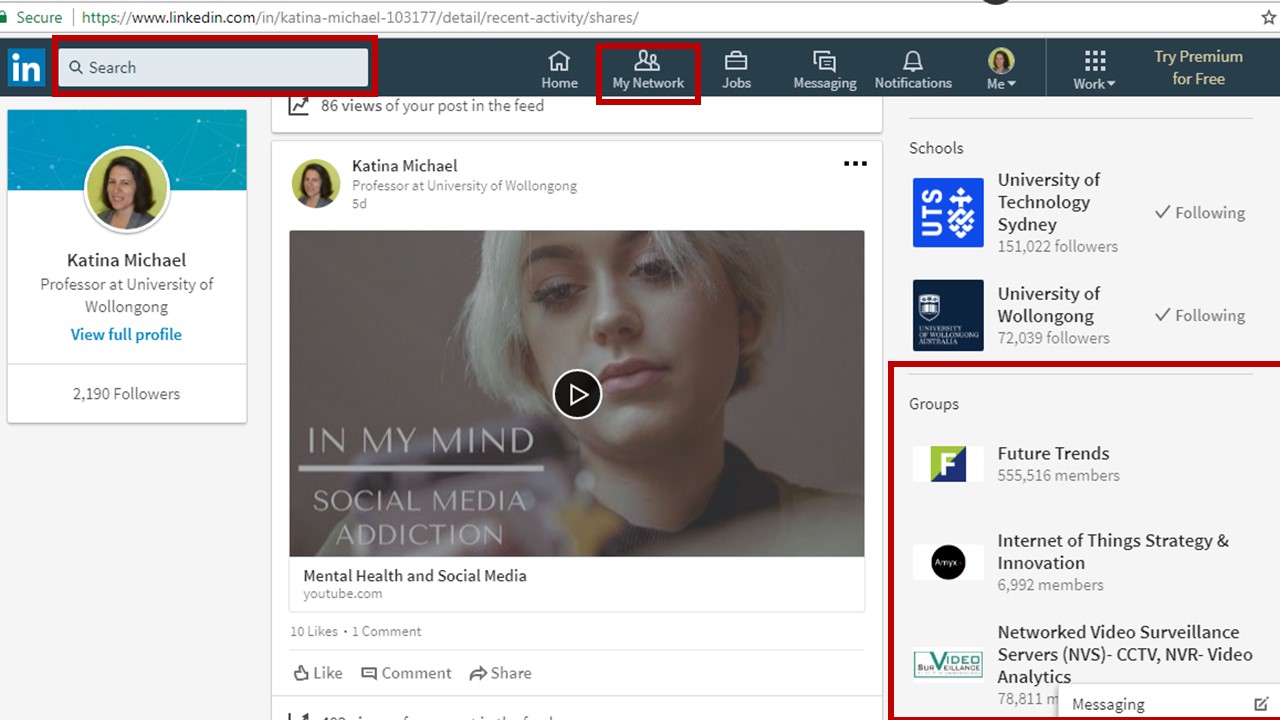Image resolution: width=1280 pixels, height=720 pixels.
Task: Open the post's three-dot options menu
Action: 855,164
